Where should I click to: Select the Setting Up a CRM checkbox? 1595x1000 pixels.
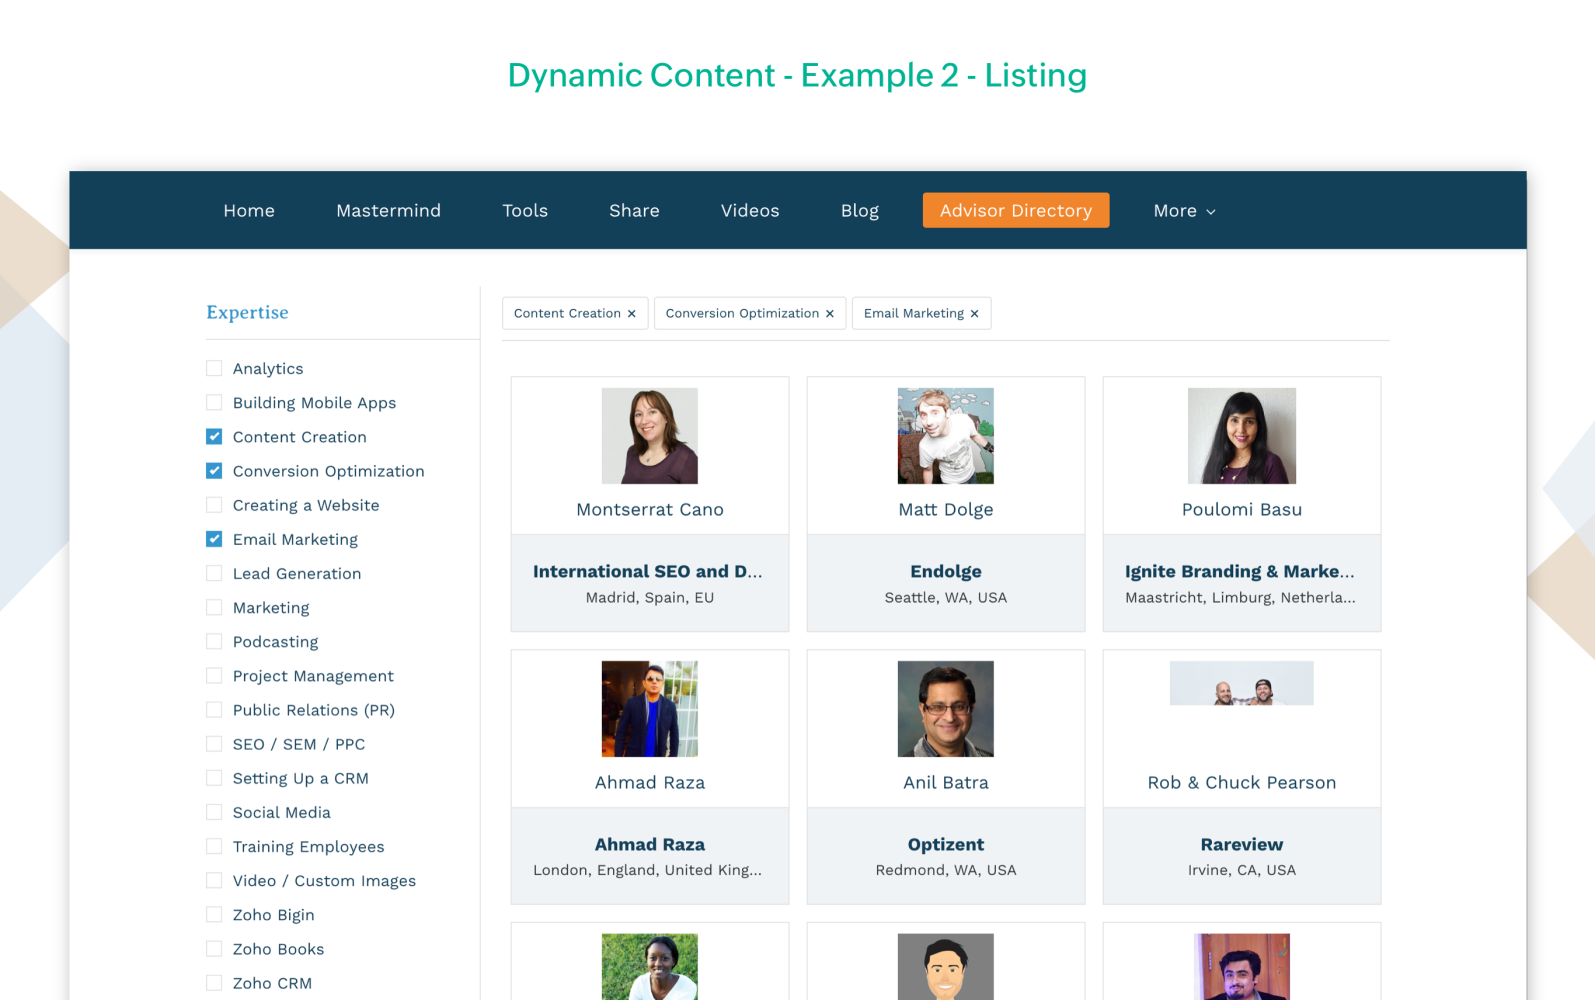[214, 777]
